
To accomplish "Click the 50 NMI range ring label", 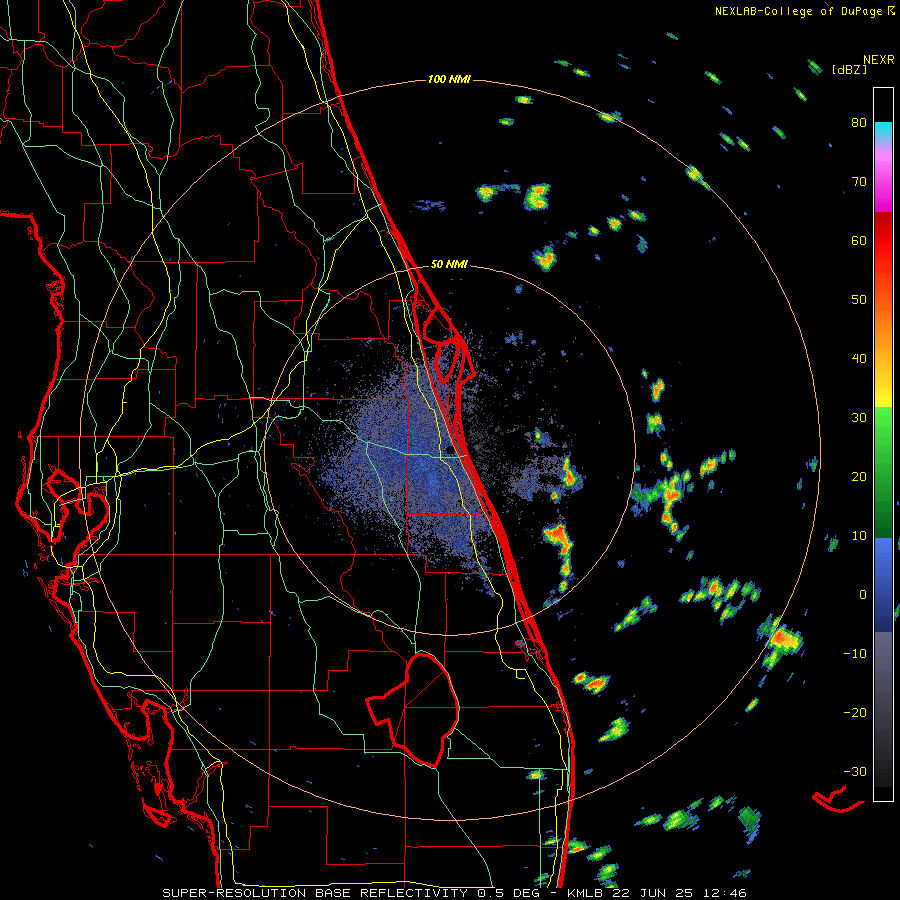I will [449, 265].
